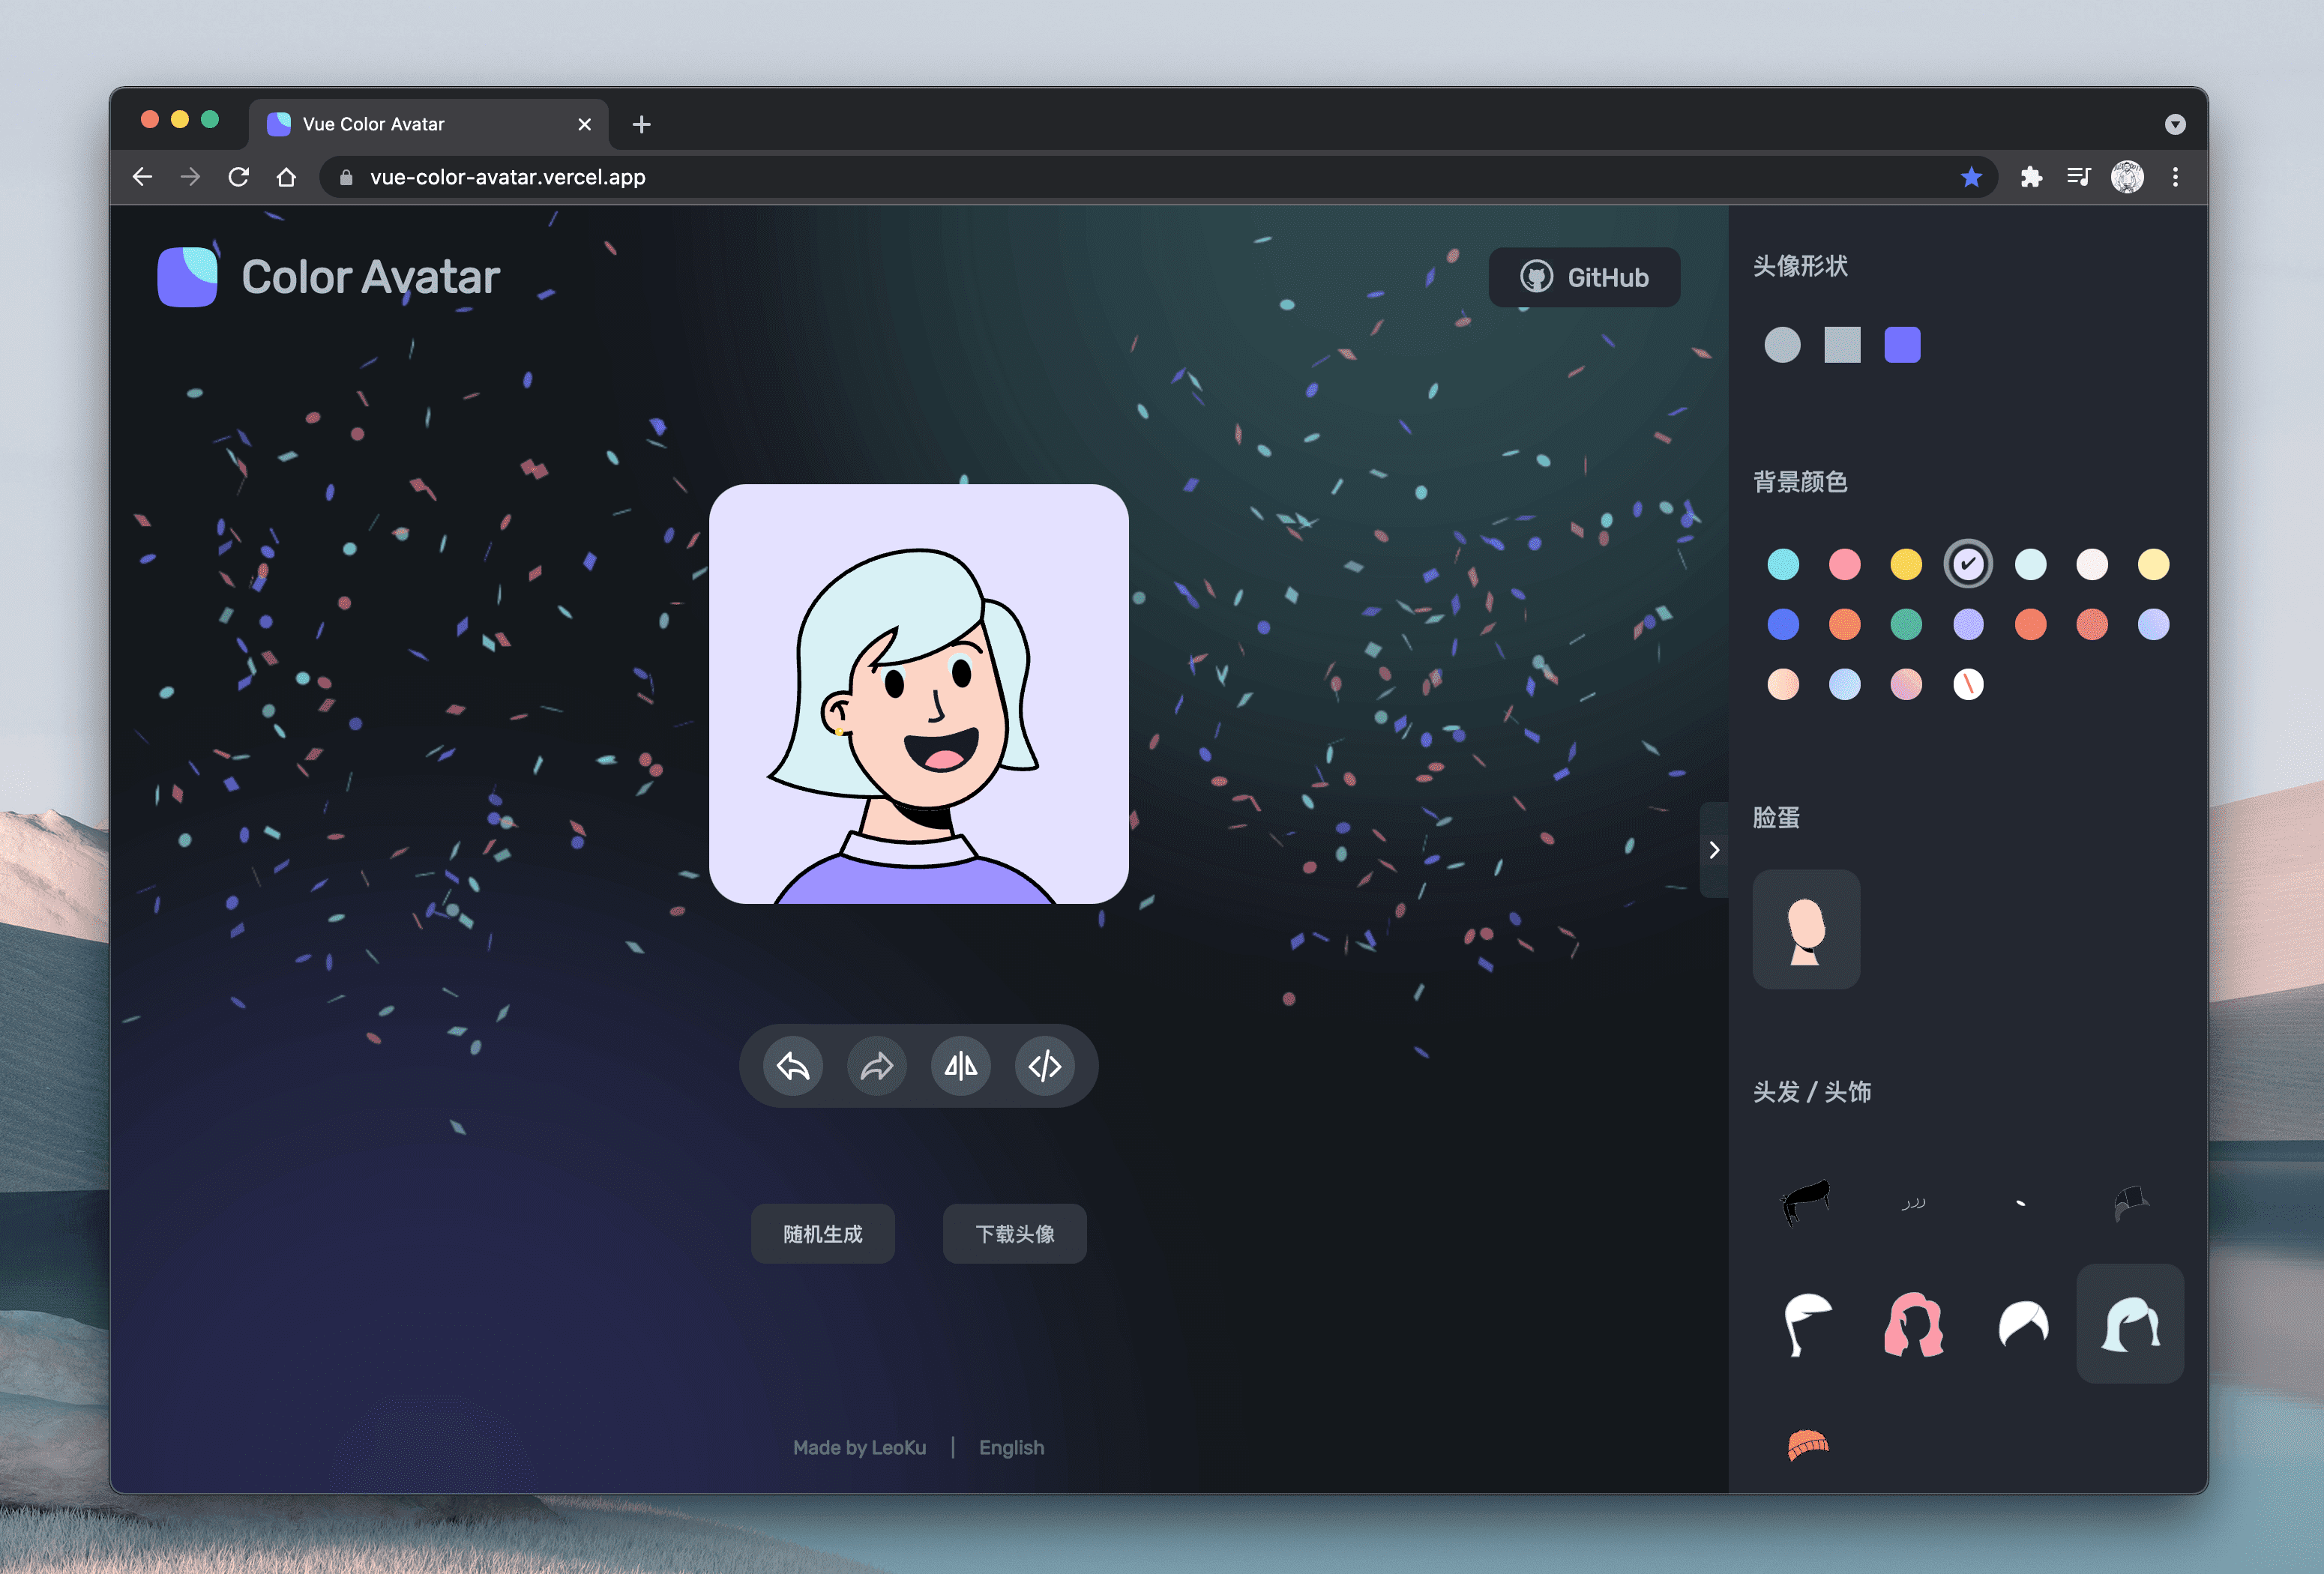Open the browser home page
The image size is (2324, 1574).
(x=286, y=177)
